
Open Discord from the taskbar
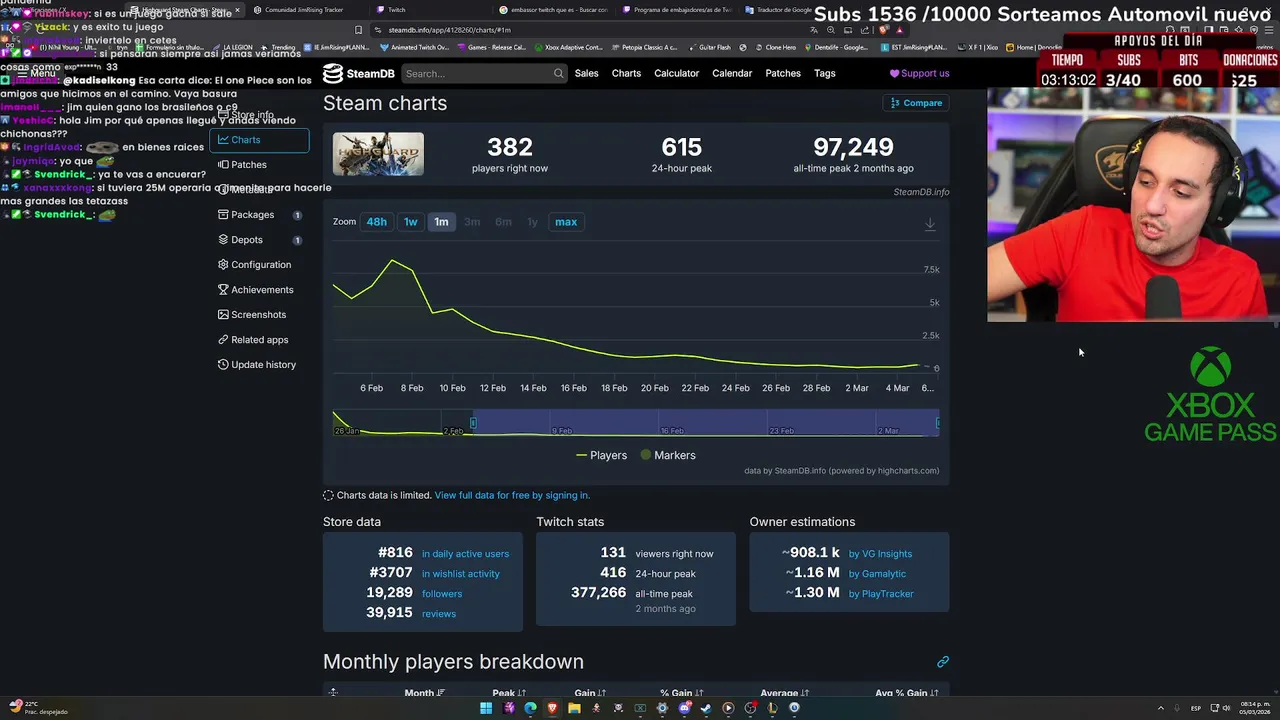[x=684, y=708]
